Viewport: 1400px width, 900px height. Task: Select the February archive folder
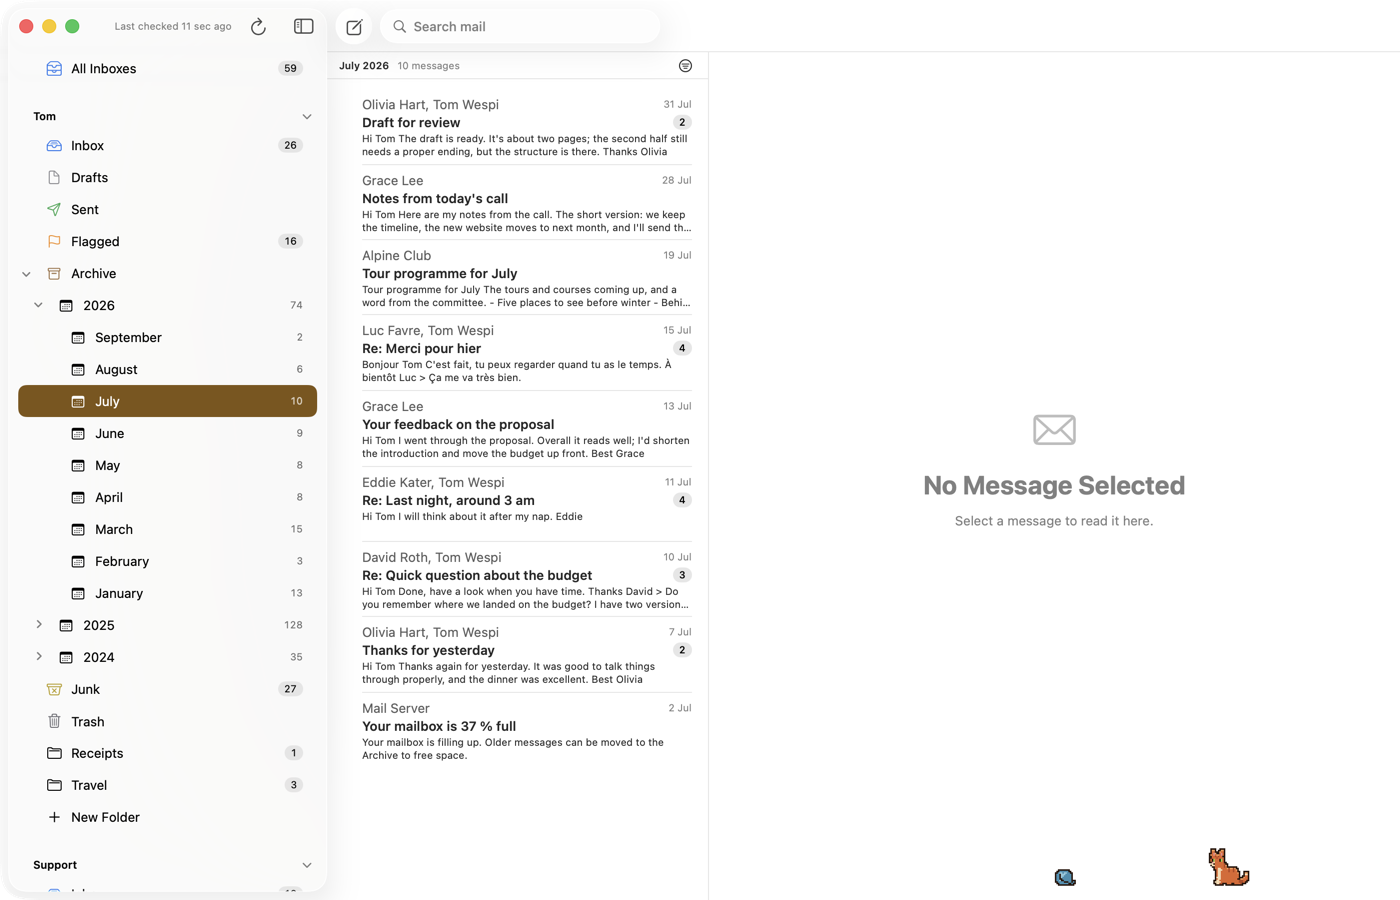point(168,562)
